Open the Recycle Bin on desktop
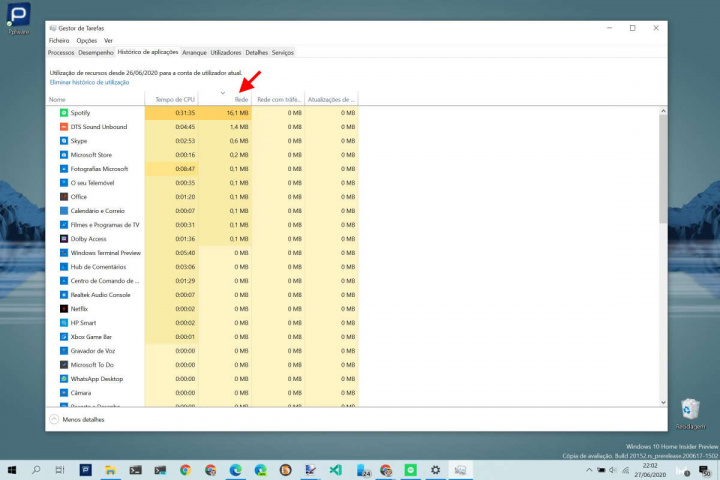The width and height of the screenshot is (720, 480). [689, 411]
